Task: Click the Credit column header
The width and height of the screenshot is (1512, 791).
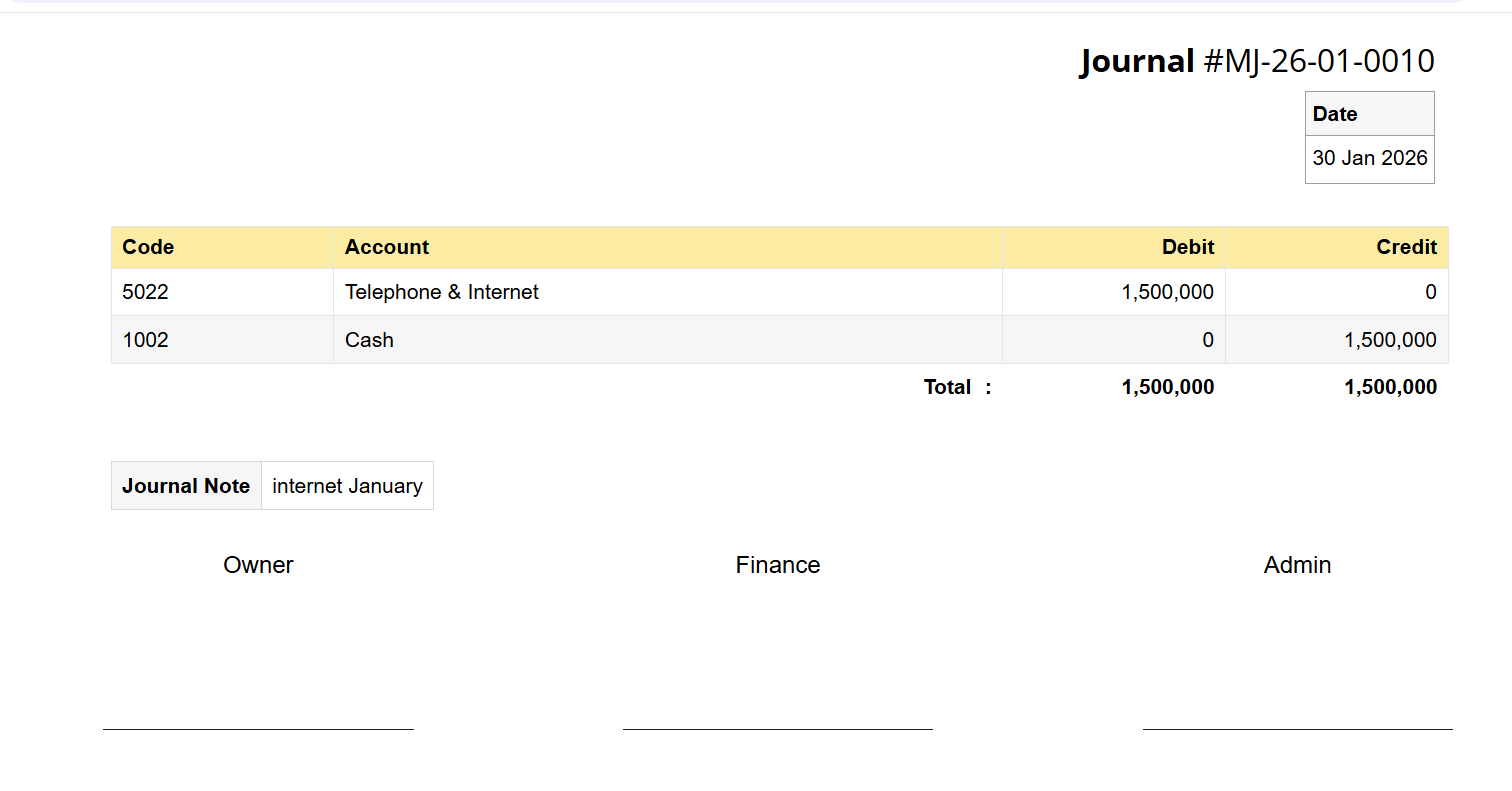Action: pyautogui.click(x=1406, y=247)
